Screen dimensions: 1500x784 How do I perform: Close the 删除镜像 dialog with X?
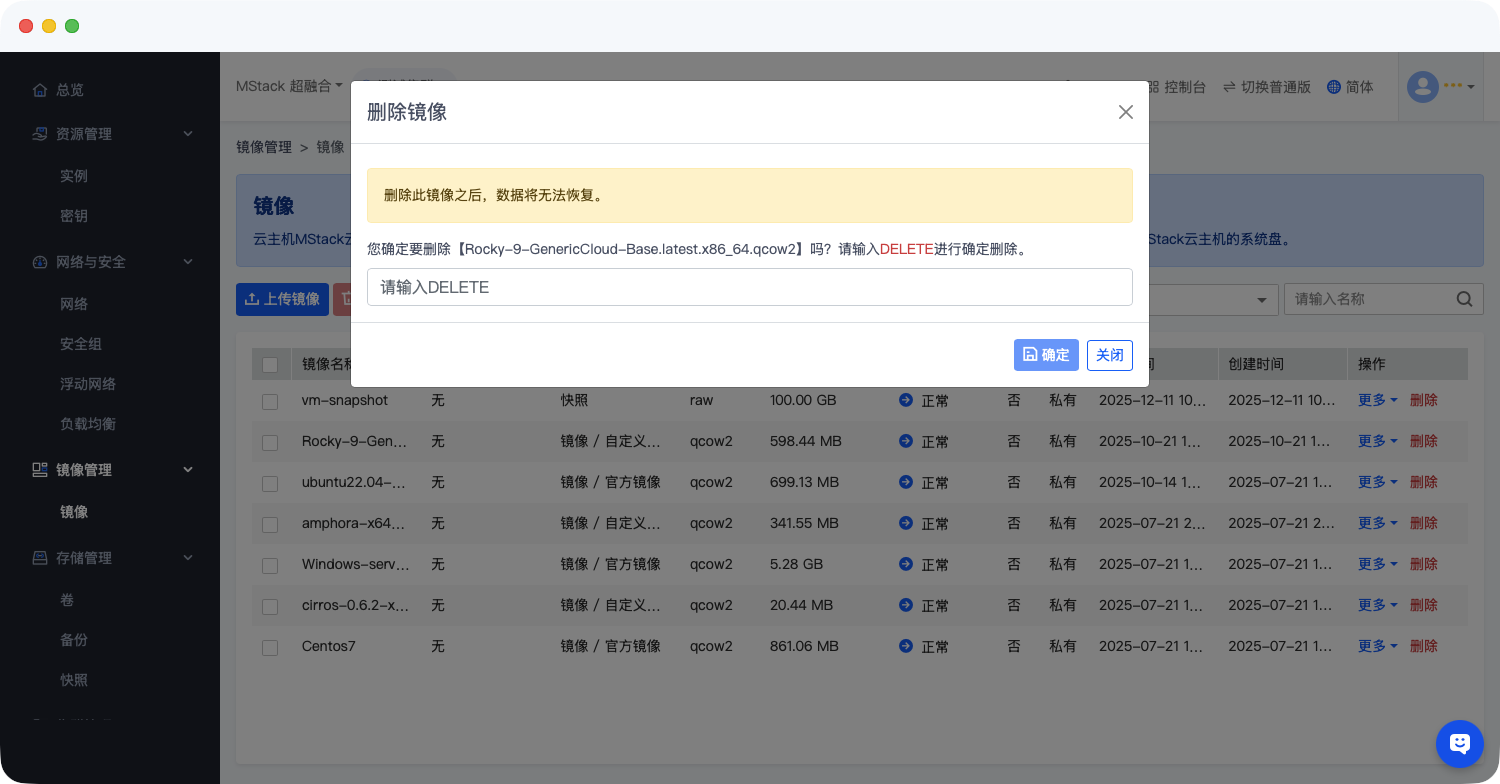click(x=1125, y=112)
